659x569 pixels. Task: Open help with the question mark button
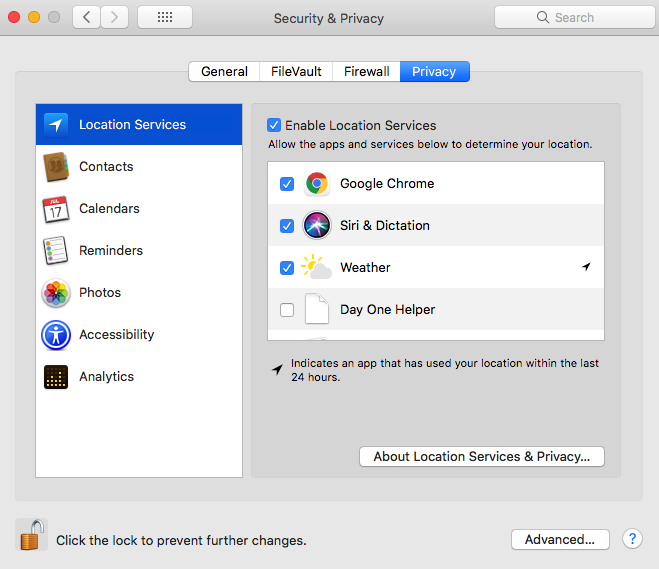pos(633,539)
